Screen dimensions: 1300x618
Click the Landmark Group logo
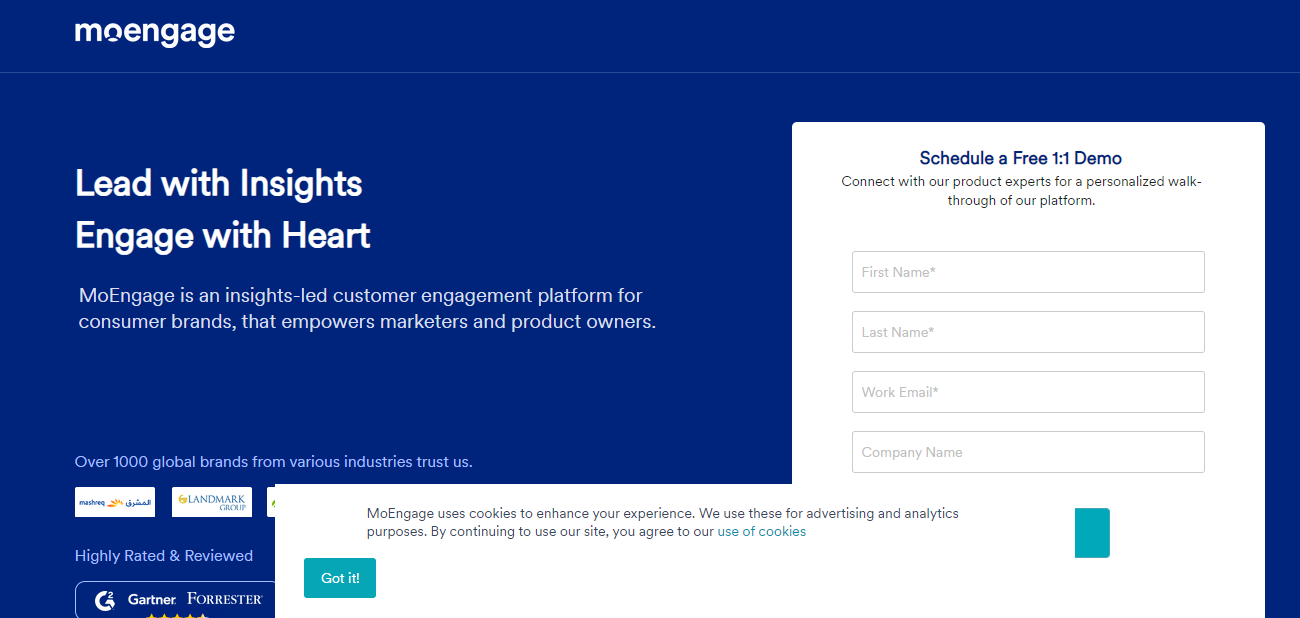tap(212, 502)
